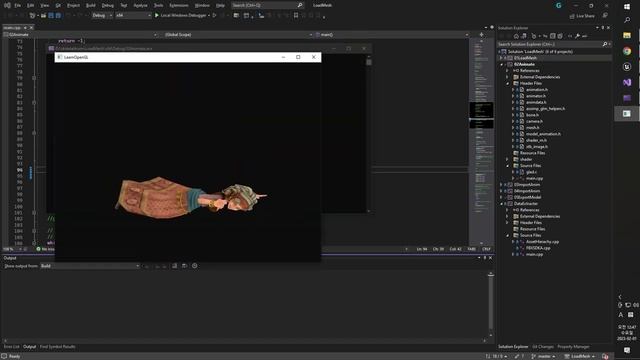Click the master branch in status bar
This screenshot has height=360, width=640.
(x=543, y=356)
